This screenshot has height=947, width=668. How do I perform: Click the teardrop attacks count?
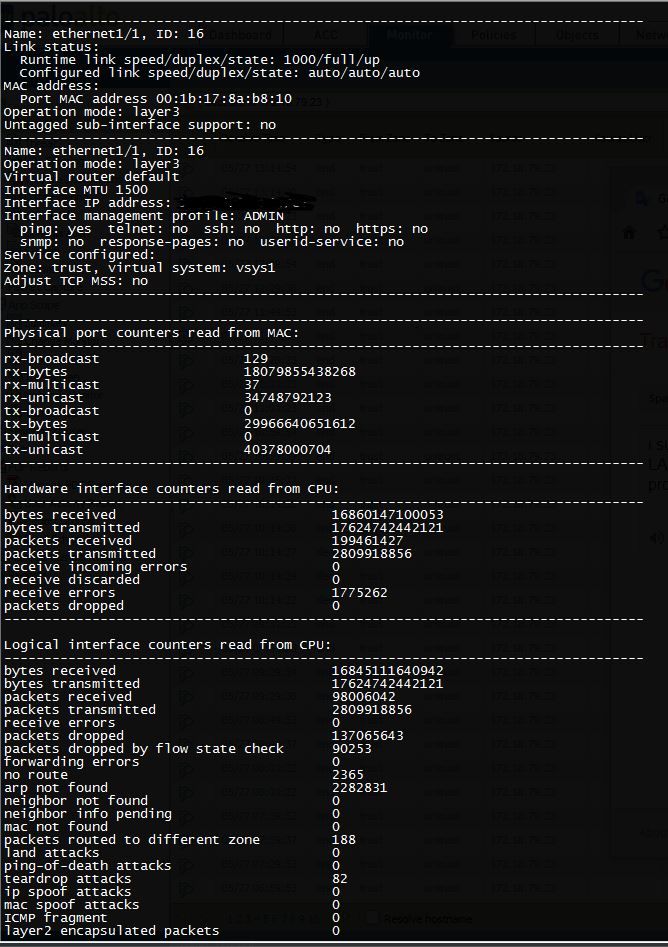(x=339, y=879)
